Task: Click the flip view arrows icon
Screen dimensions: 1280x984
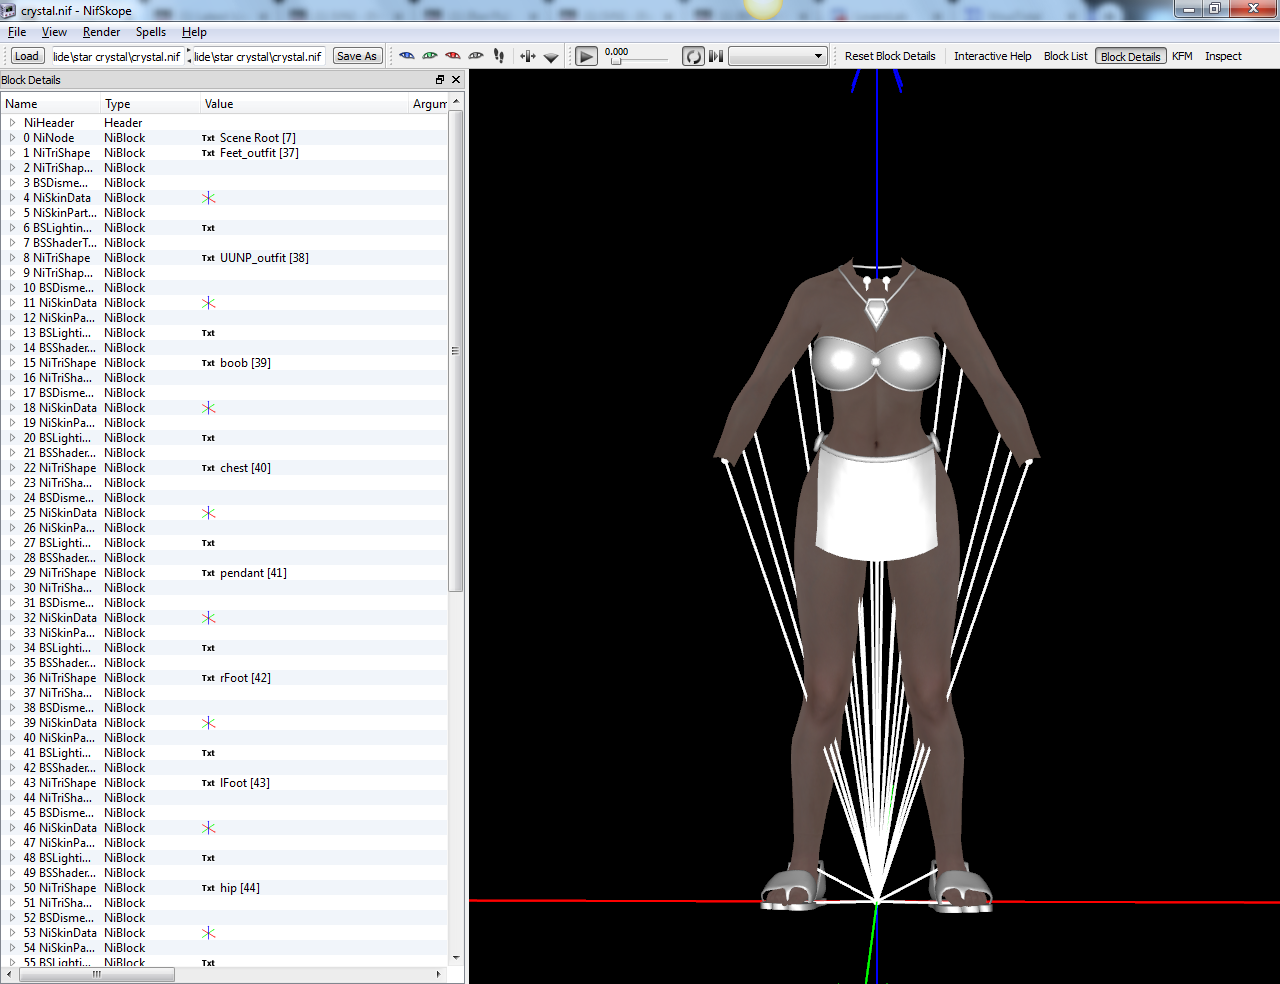Action: point(527,56)
